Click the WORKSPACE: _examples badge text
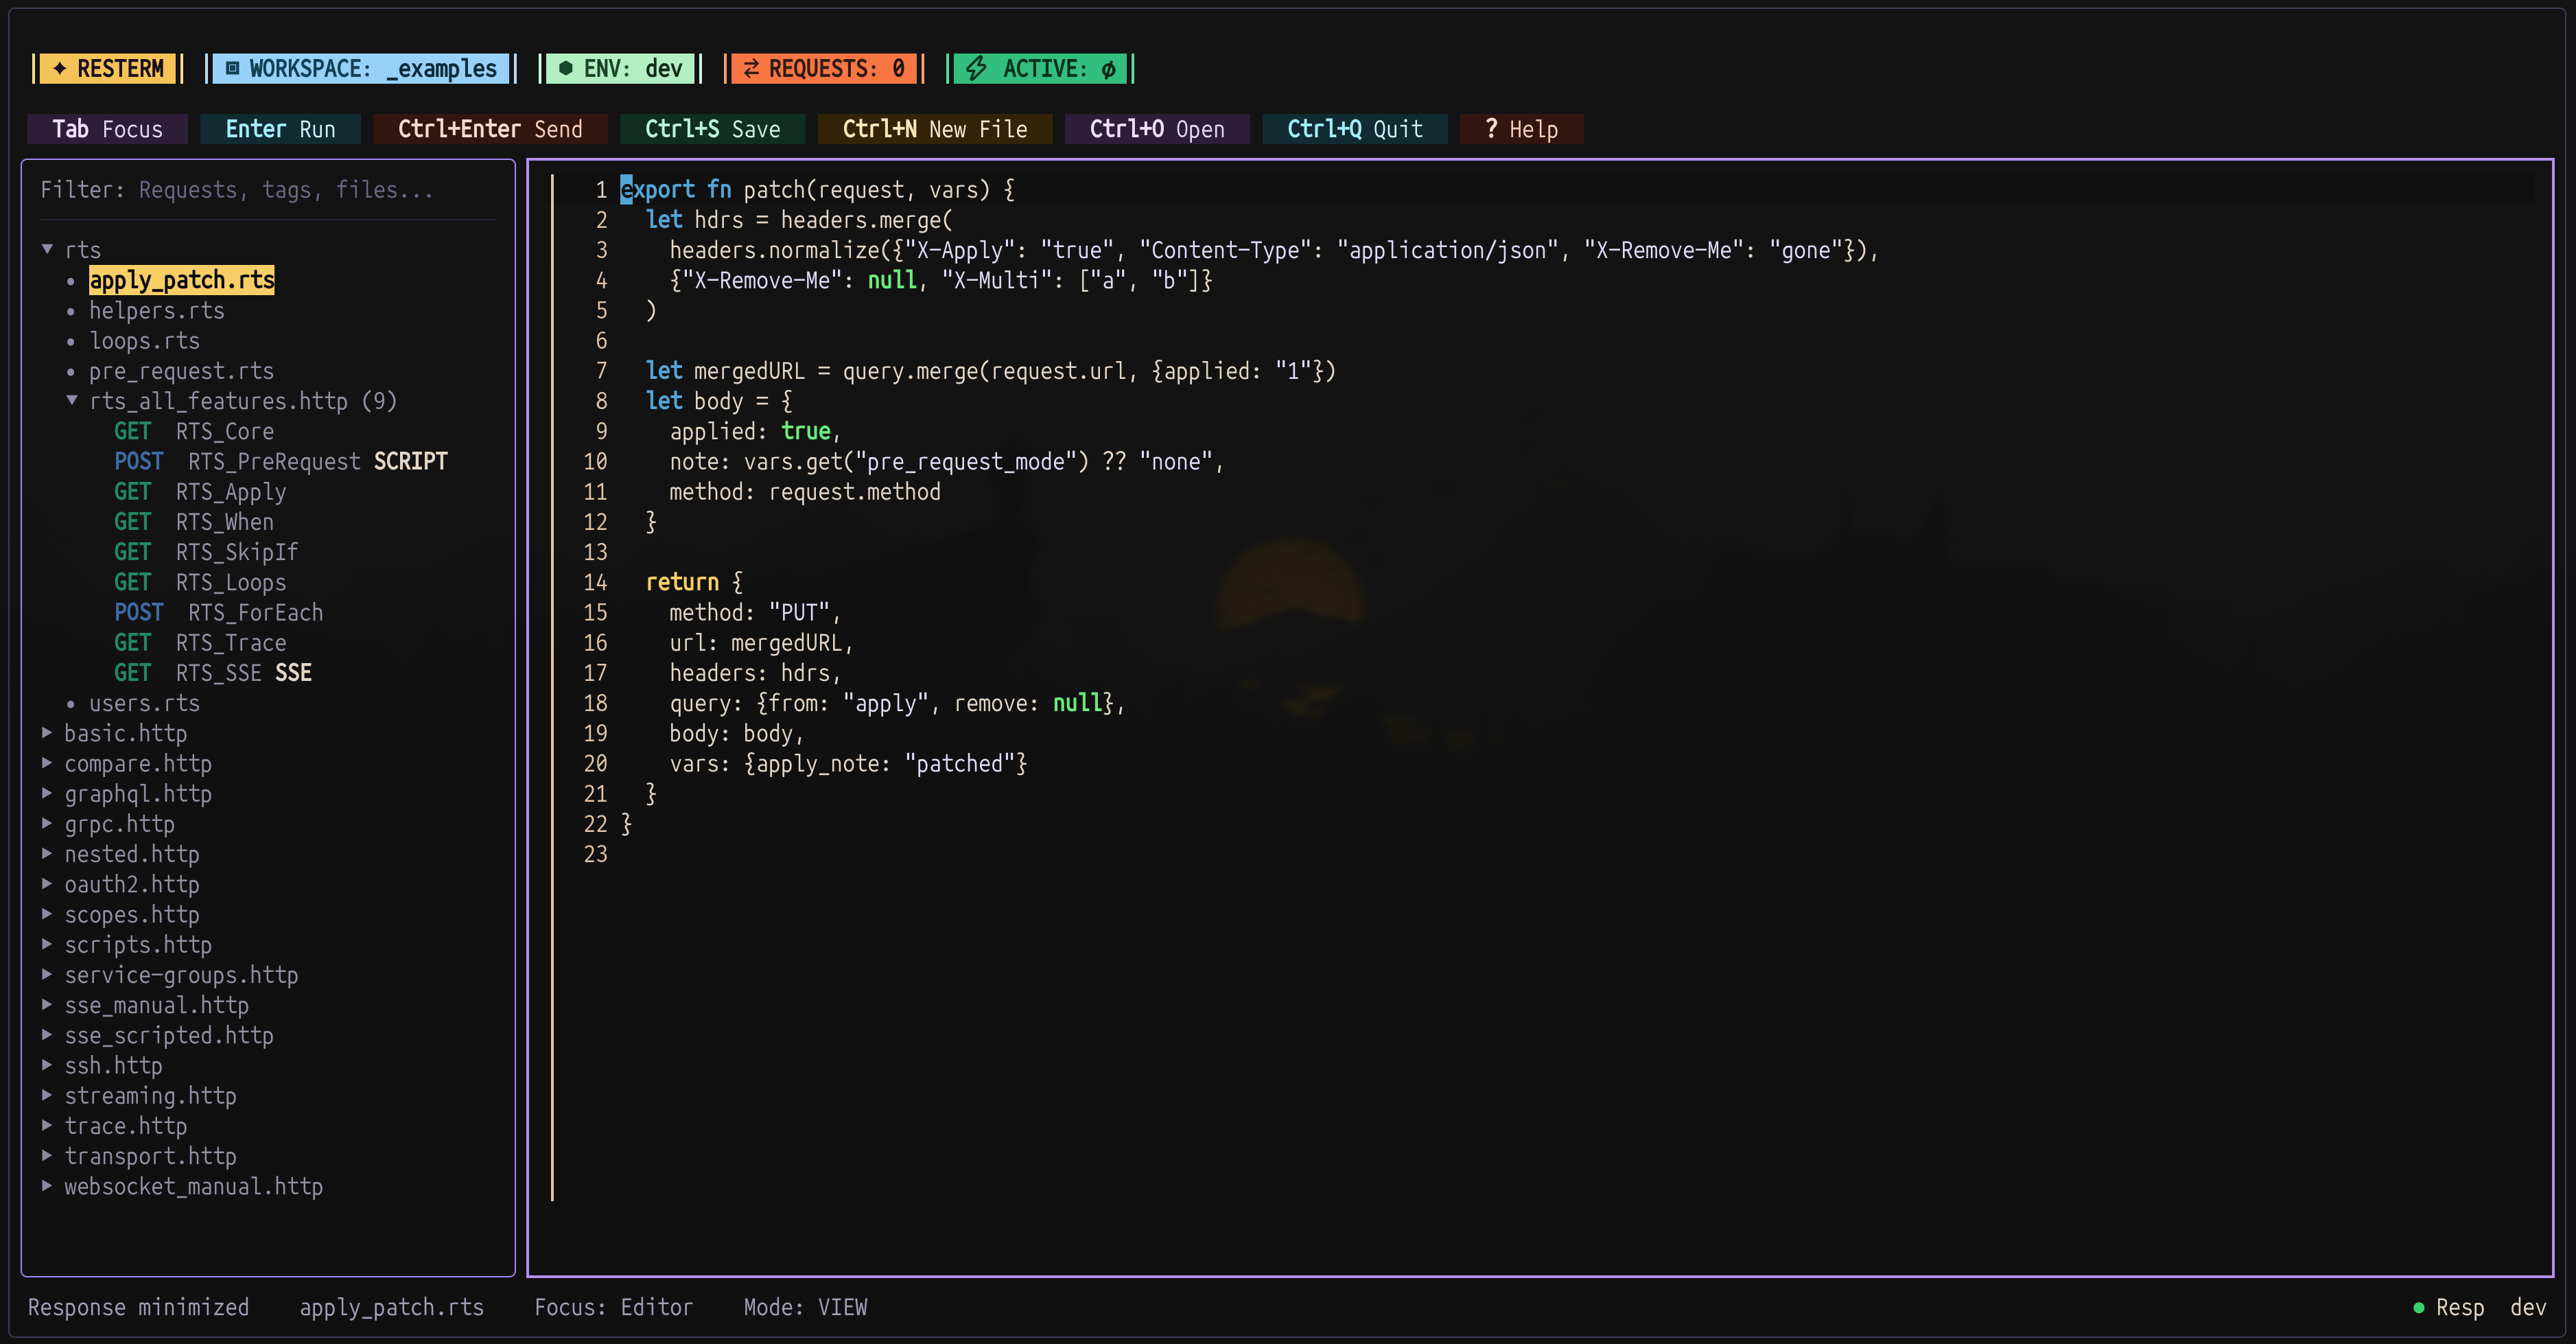The width and height of the screenshot is (2576, 1344). (373, 69)
